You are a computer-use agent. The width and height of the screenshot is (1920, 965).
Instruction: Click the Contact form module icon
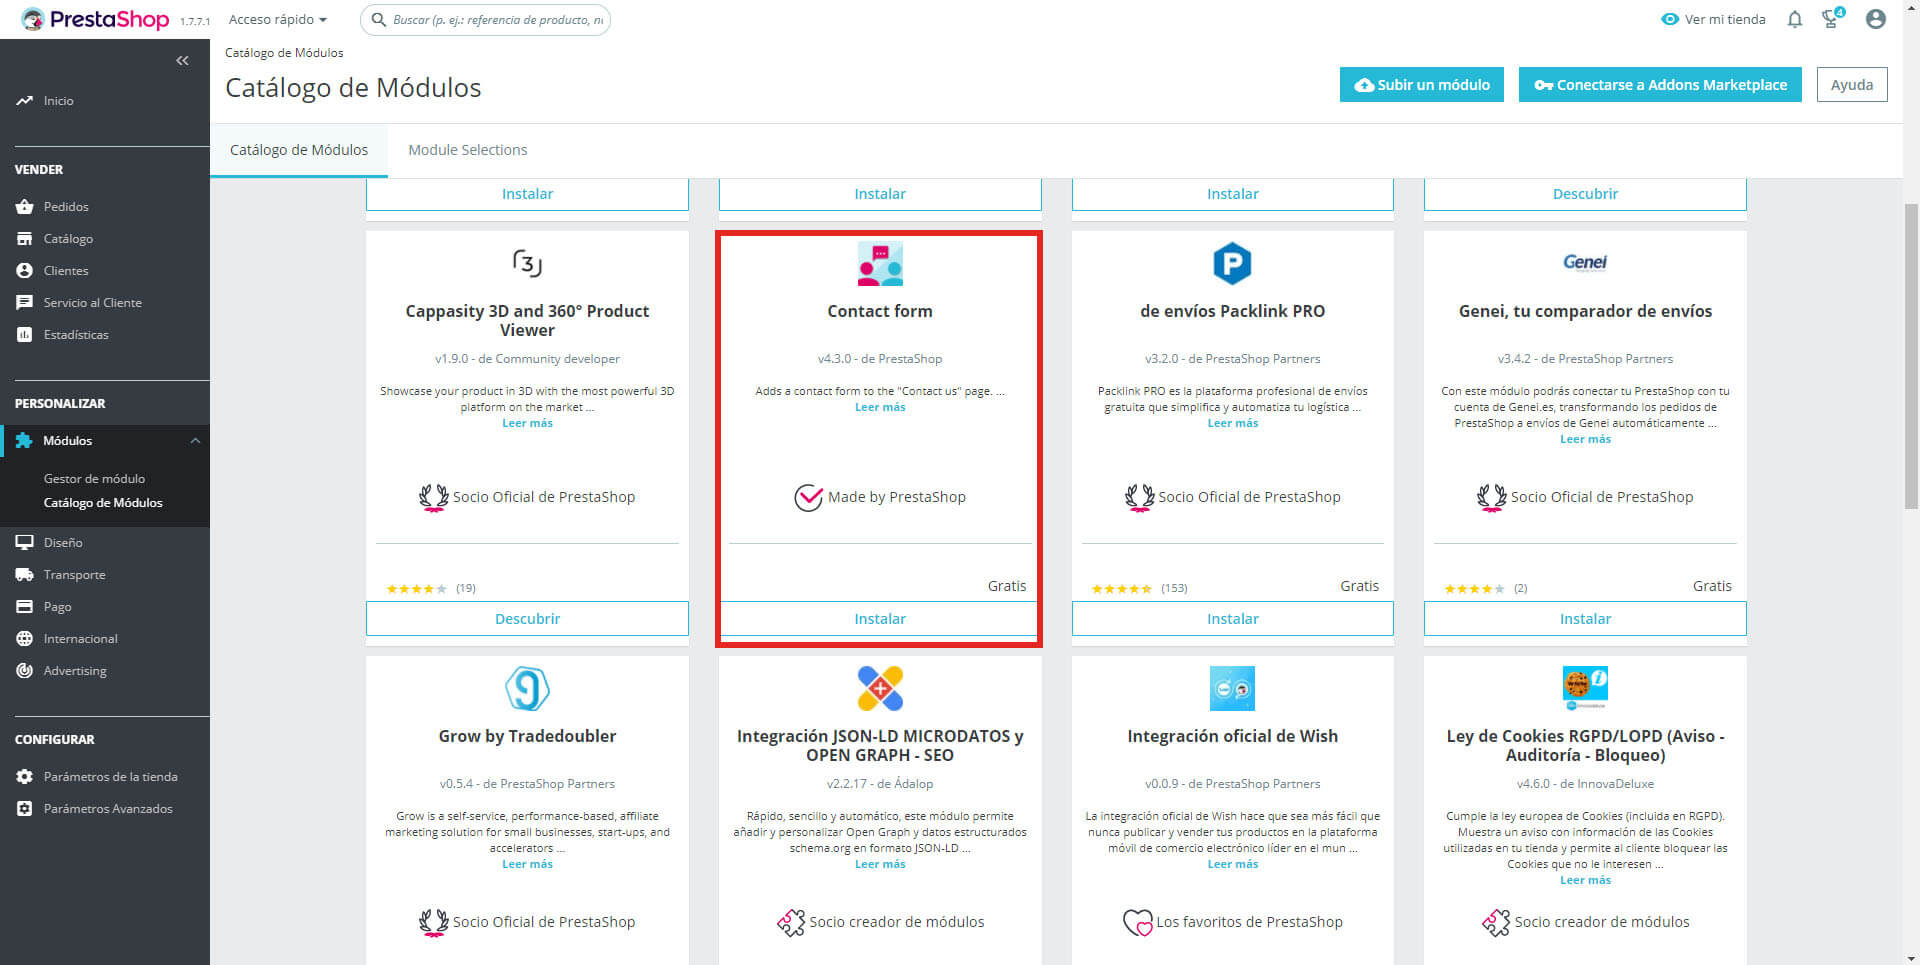[880, 263]
